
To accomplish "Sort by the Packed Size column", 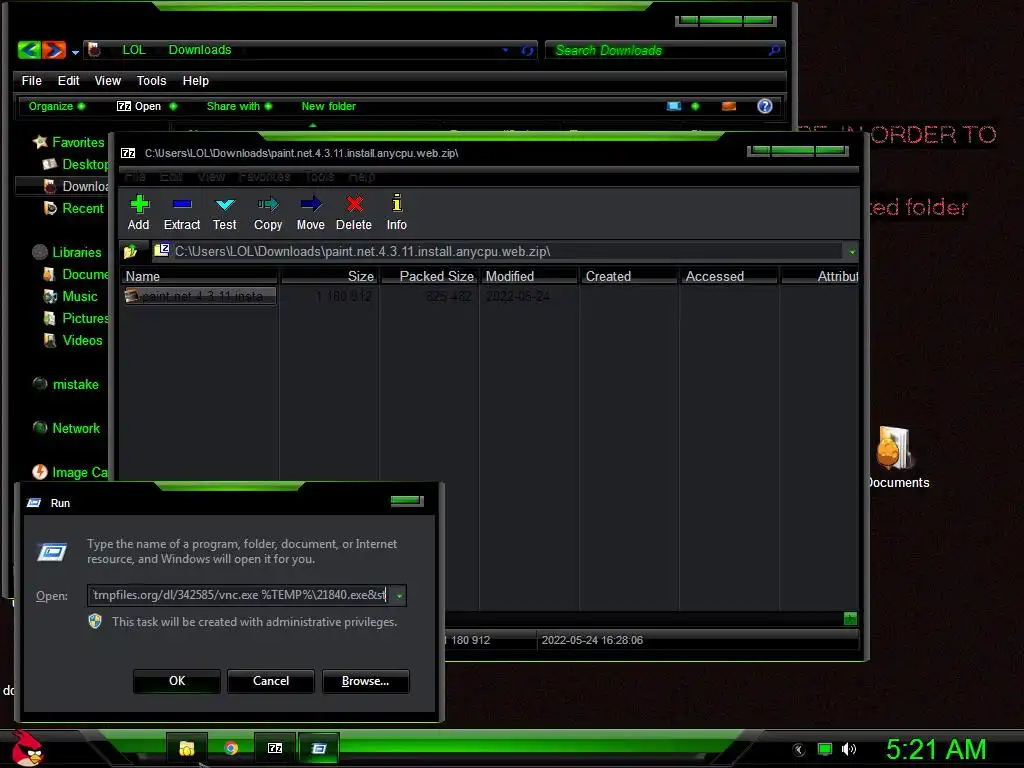I will coord(429,276).
